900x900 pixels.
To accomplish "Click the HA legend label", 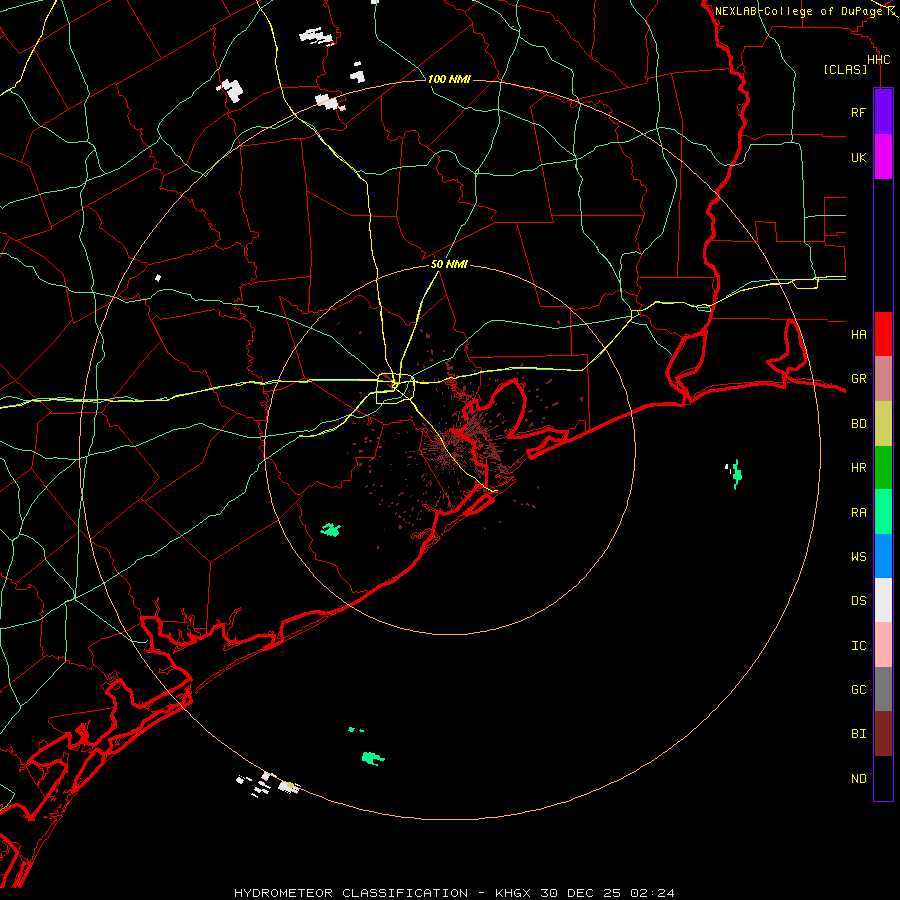I will 858,335.
